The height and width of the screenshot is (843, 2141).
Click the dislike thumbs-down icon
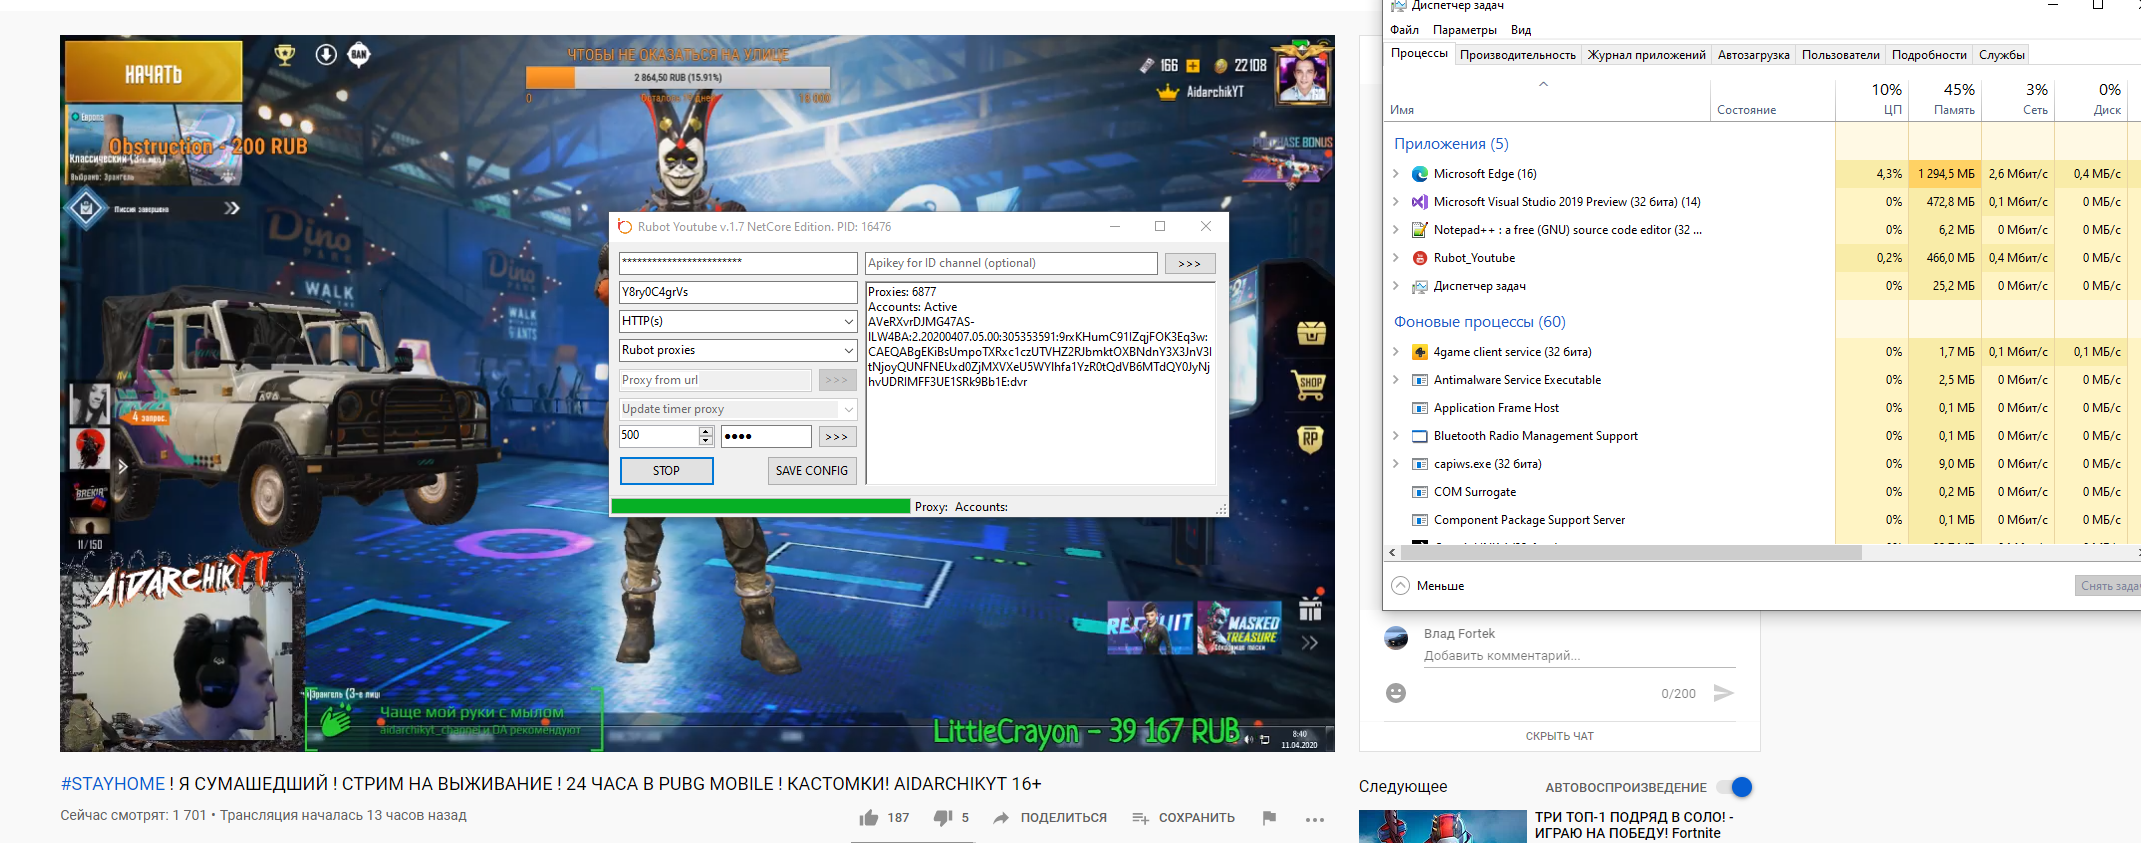[x=942, y=818]
